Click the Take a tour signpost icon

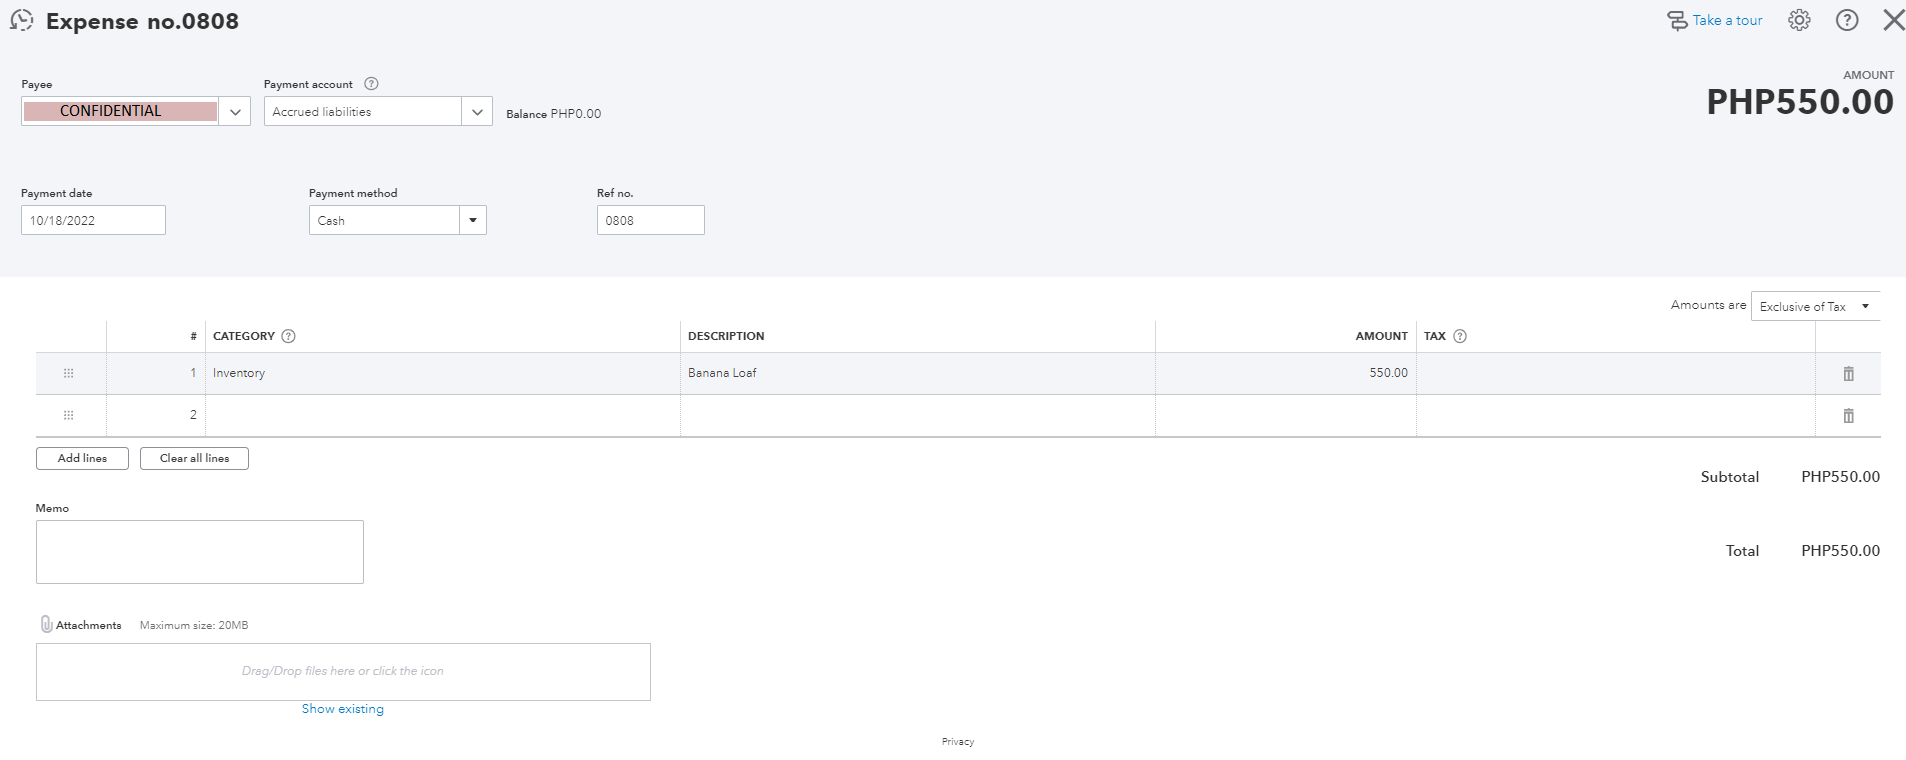coord(1677,21)
